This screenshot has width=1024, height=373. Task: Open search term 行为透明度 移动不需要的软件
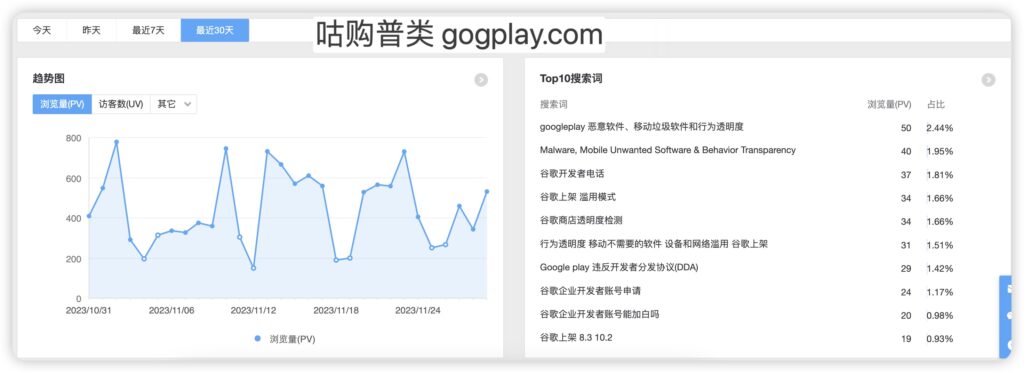(654, 244)
